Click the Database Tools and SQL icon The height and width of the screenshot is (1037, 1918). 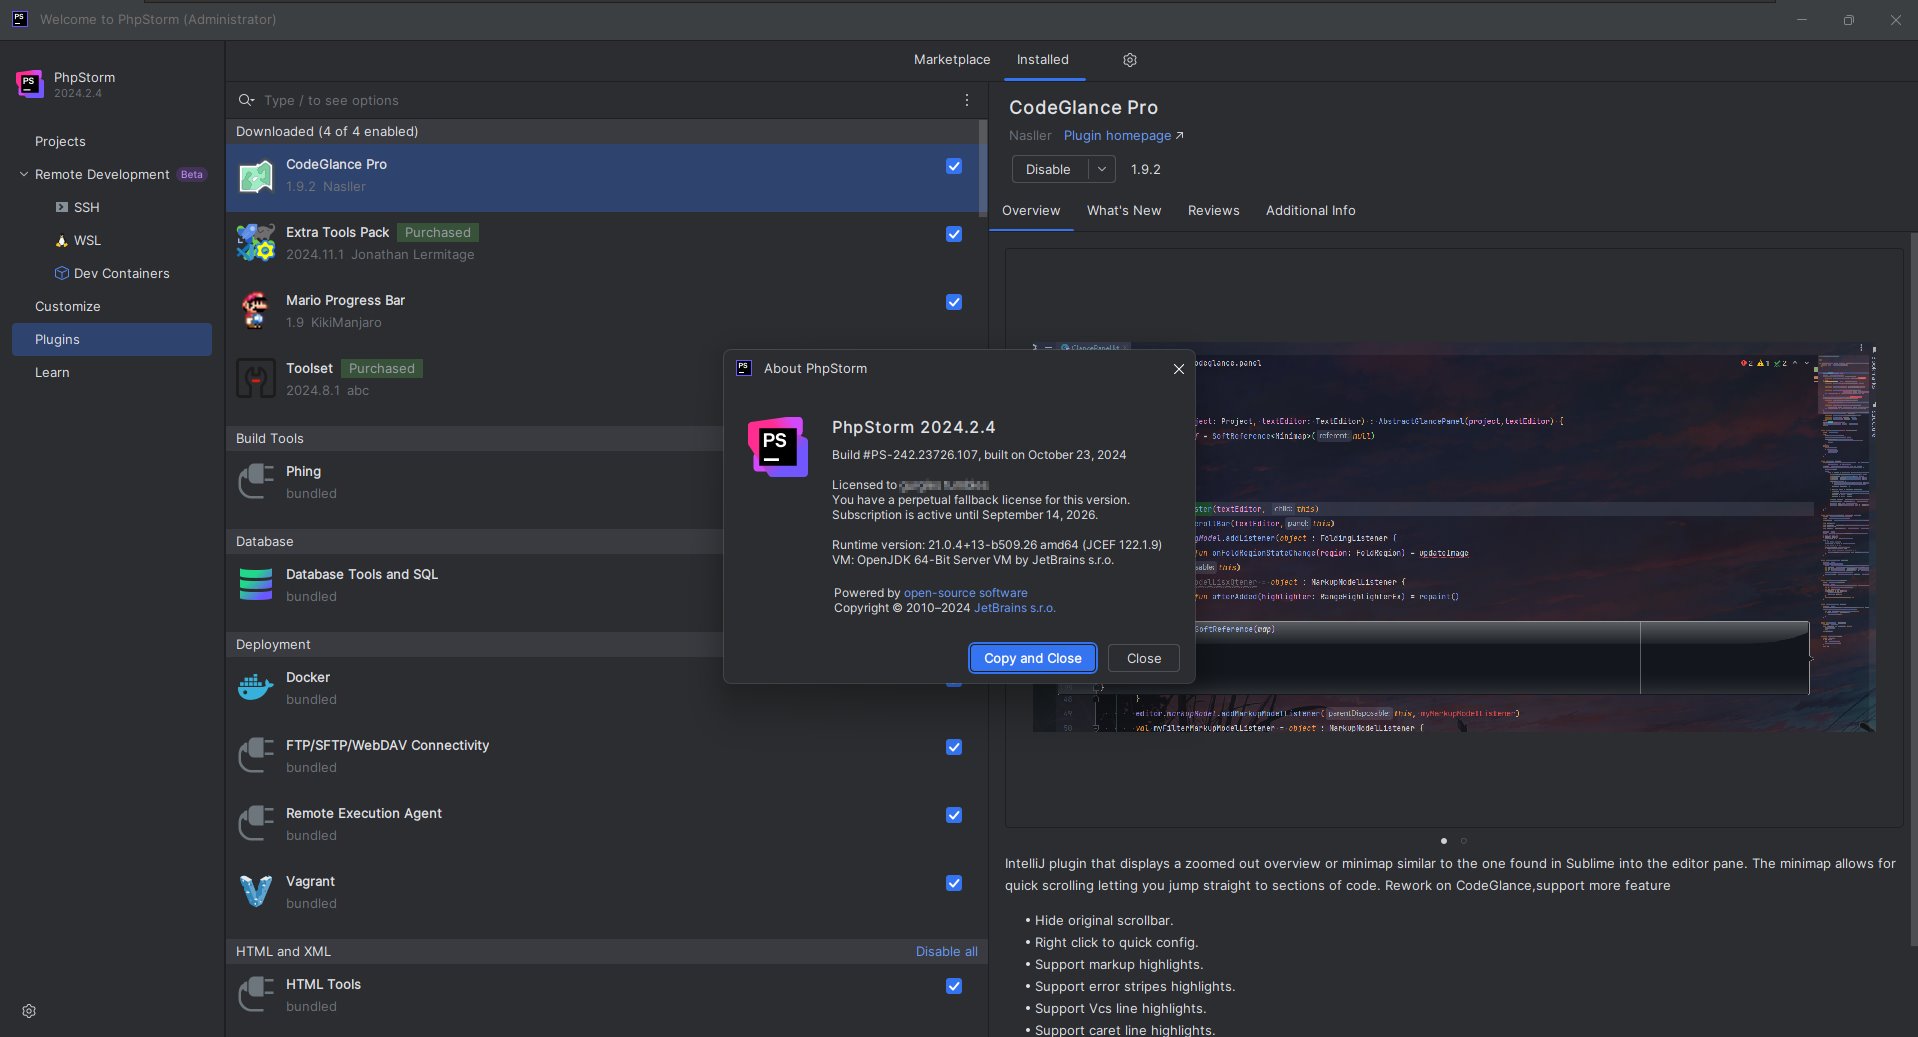pos(256,584)
